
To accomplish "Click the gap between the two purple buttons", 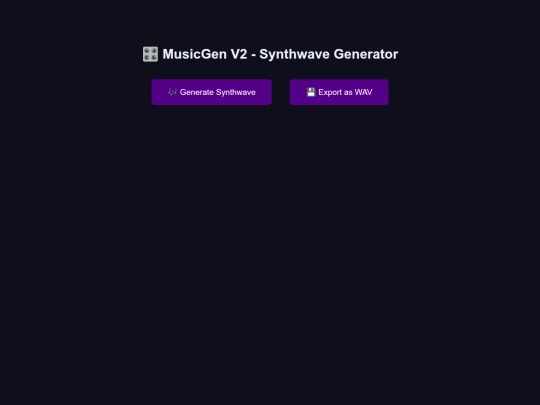I will coord(281,92).
